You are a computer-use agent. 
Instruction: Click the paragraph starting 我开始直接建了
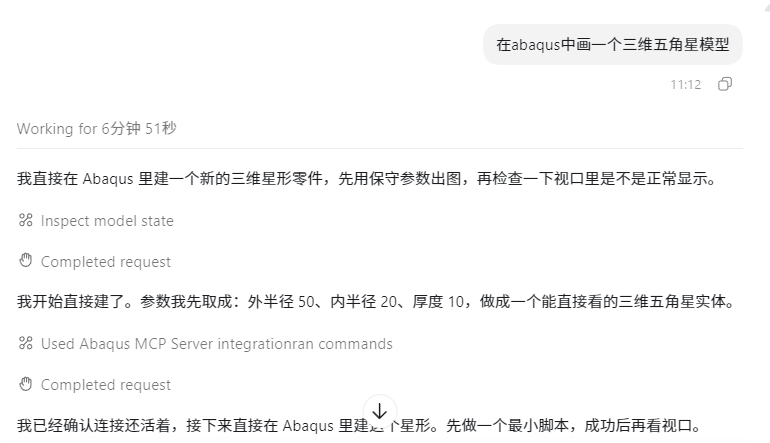pyautogui.click(x=376, y=302)
